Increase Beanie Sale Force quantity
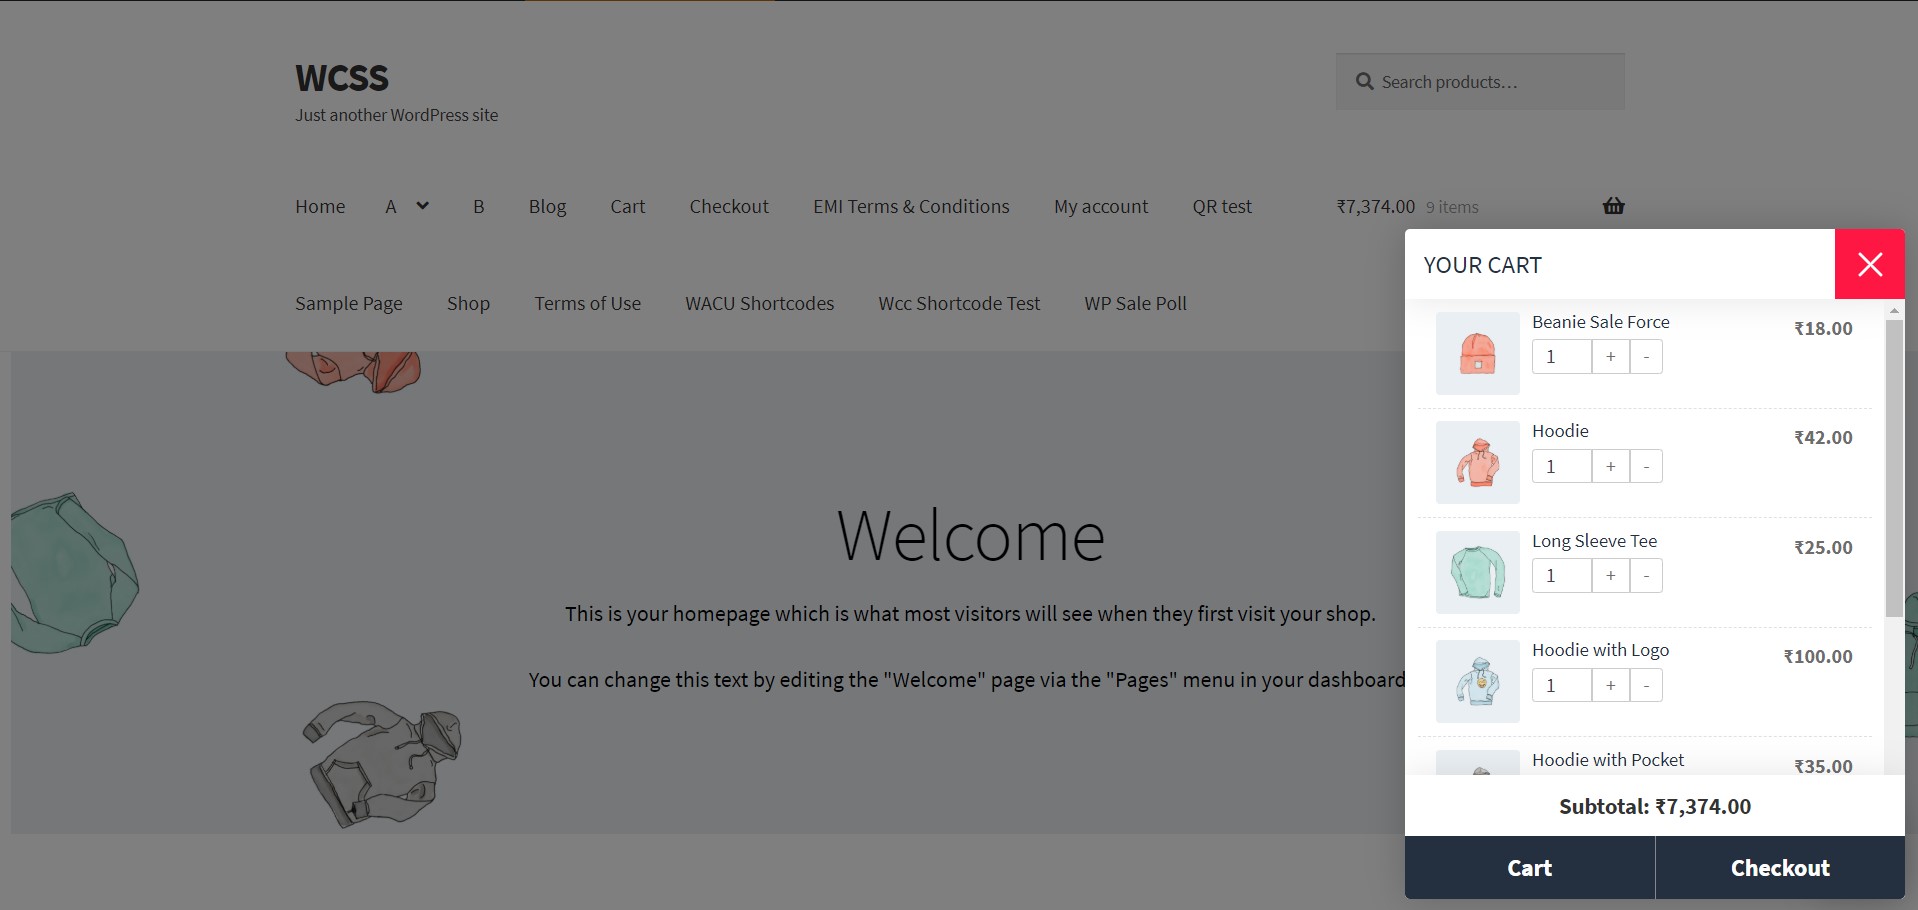This screenshot has width=1918, height=910. [1610, 356]
